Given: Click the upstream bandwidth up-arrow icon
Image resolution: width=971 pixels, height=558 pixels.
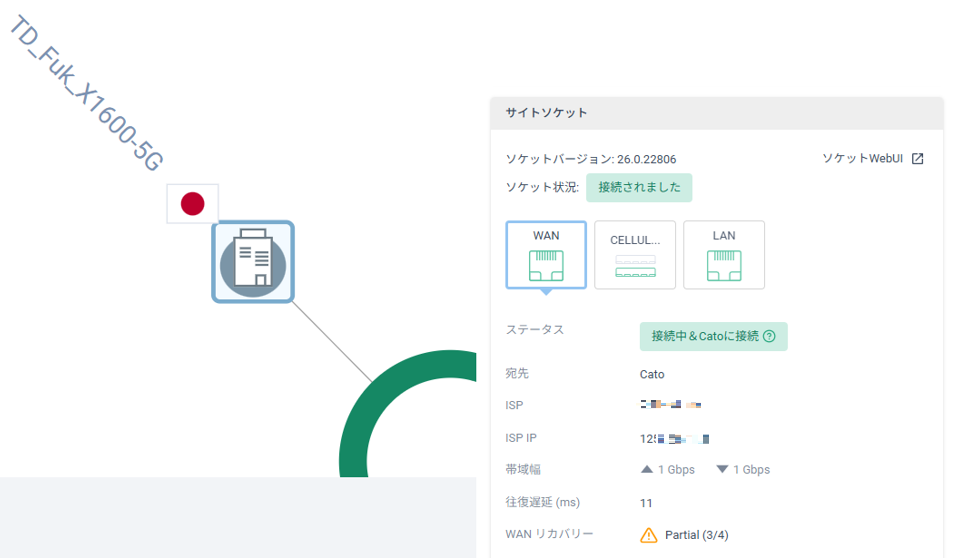Looking at the screenshot, I should [647, 469].
